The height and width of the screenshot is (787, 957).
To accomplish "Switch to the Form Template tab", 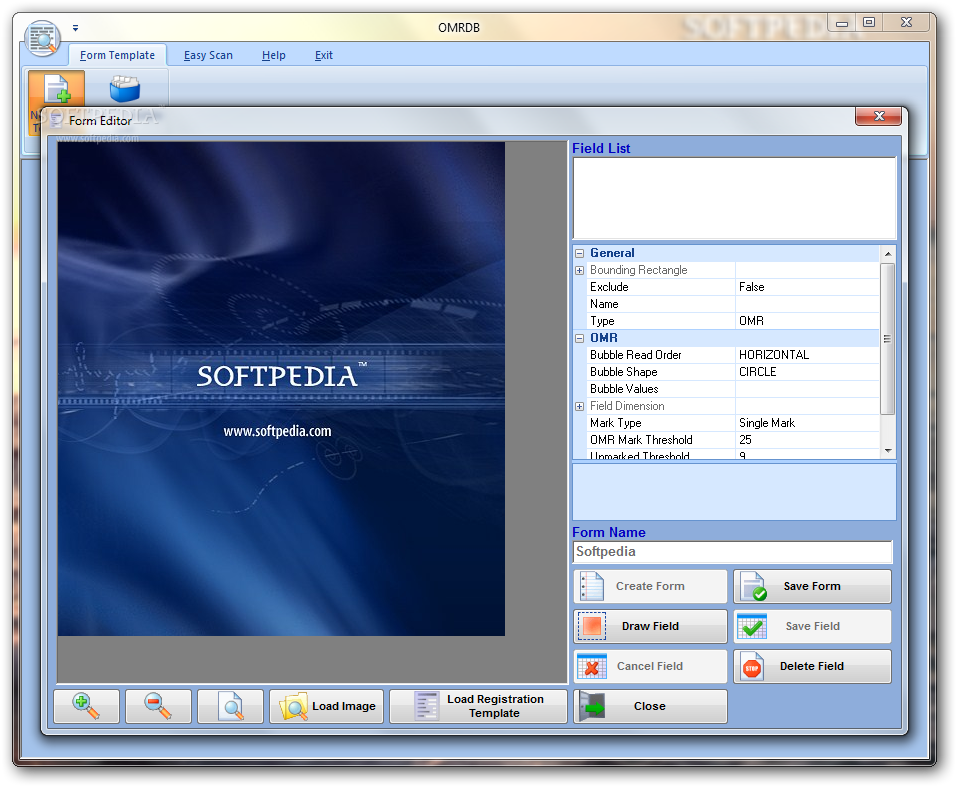I will click(117, 55).
